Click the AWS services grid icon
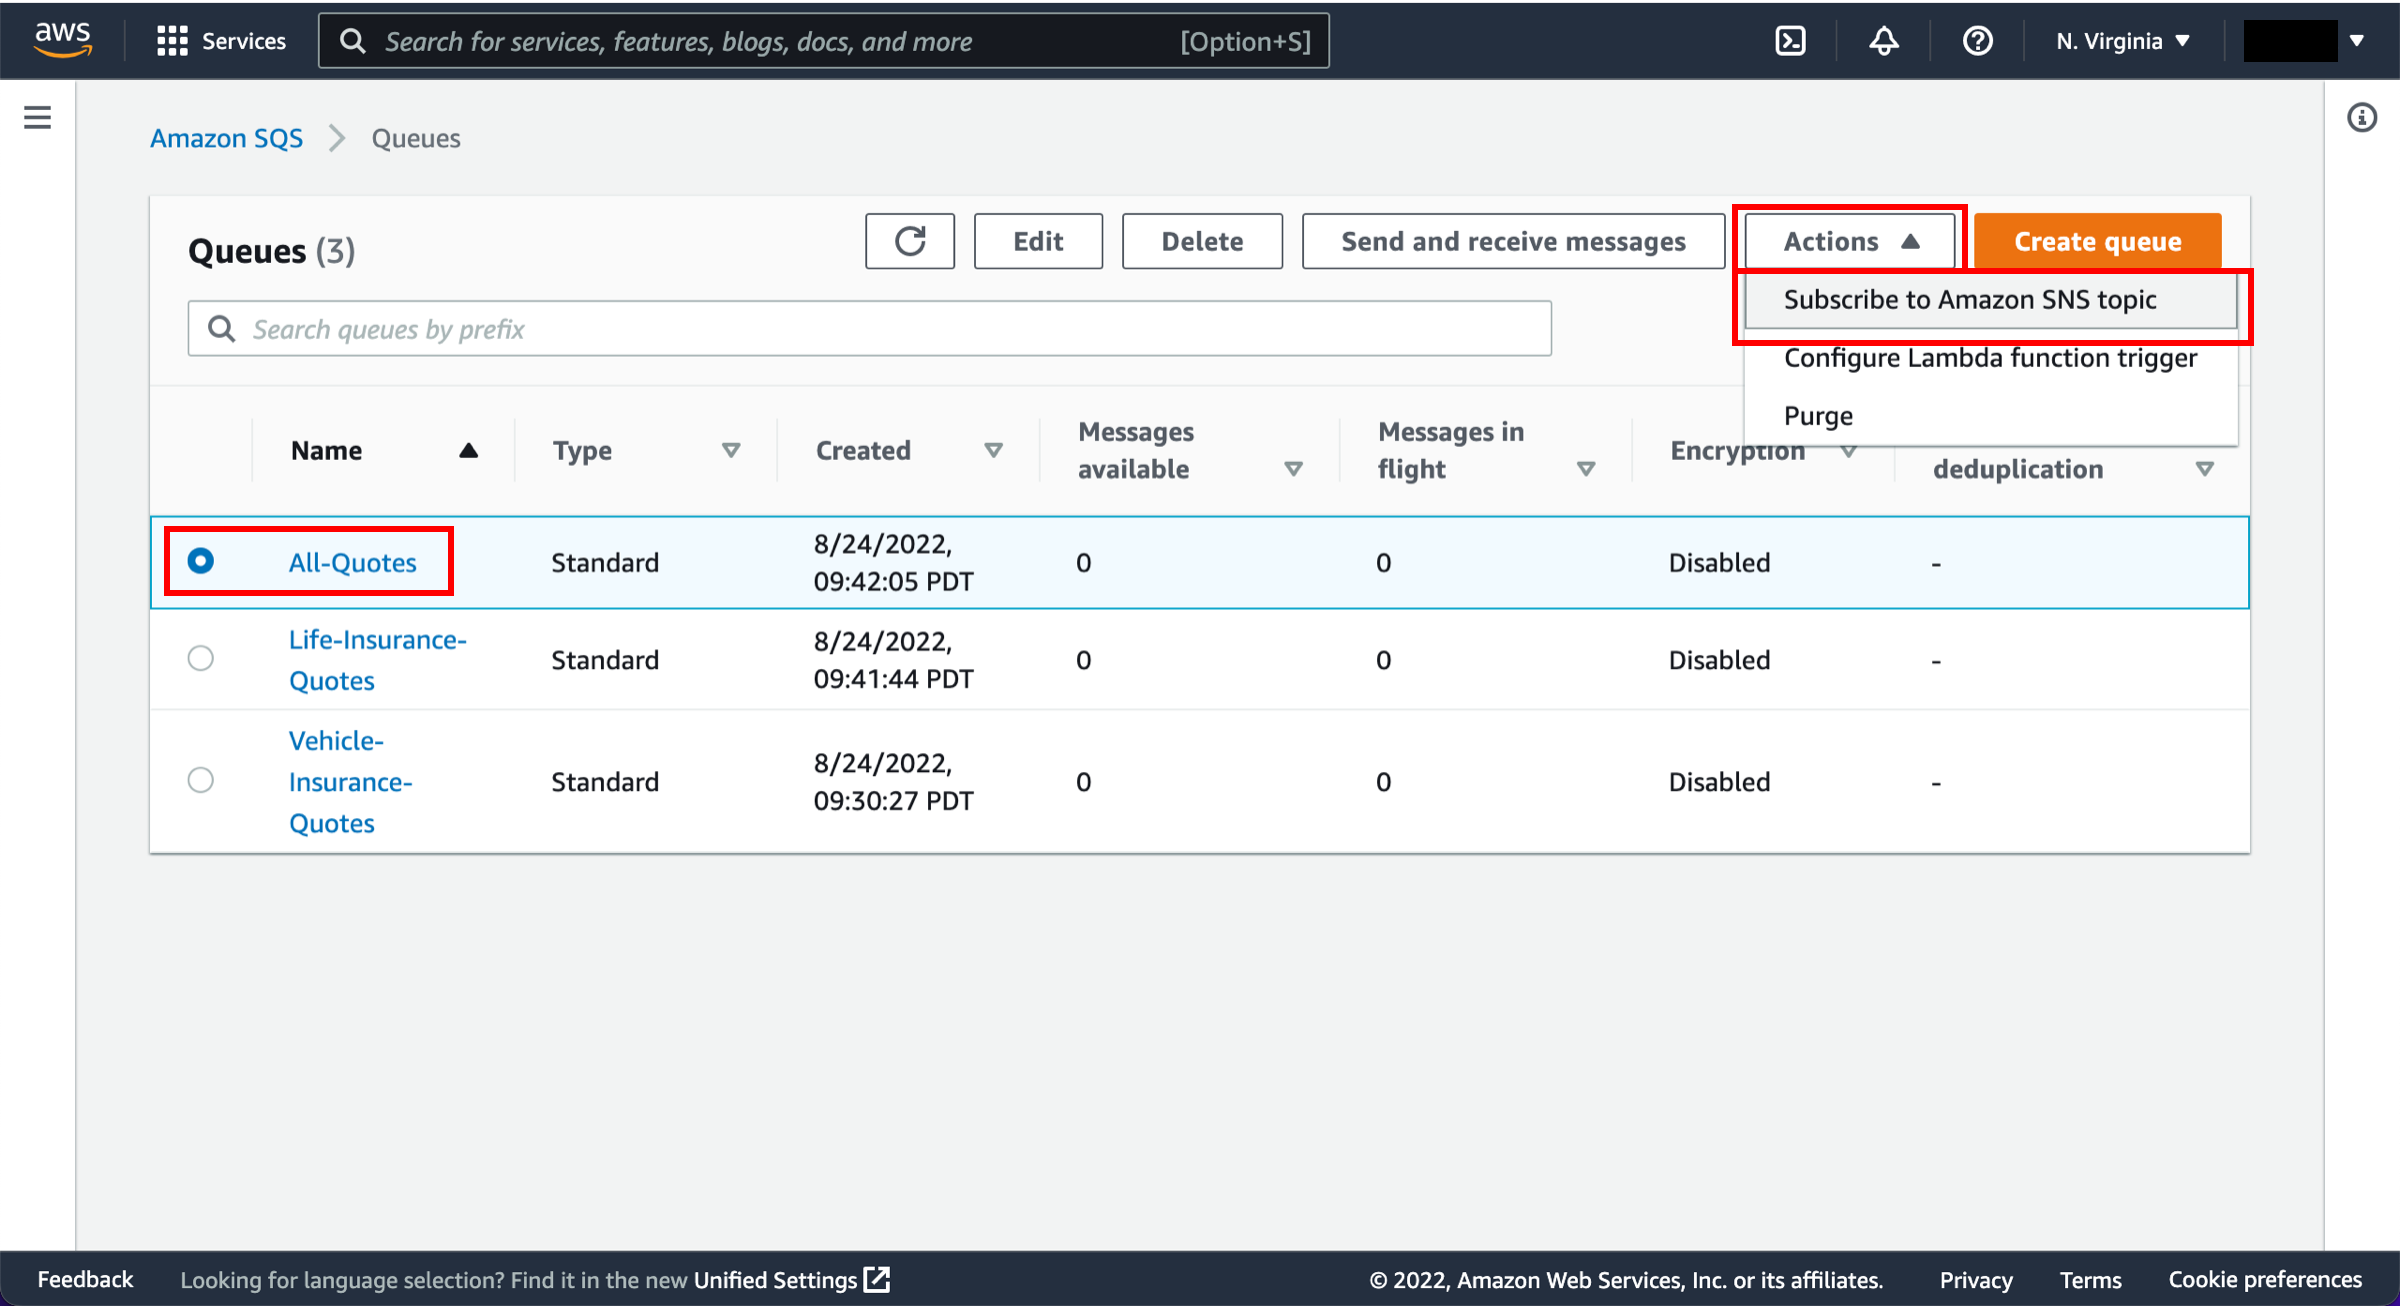Viewport: 2400px width, 1306px height. 170,40
